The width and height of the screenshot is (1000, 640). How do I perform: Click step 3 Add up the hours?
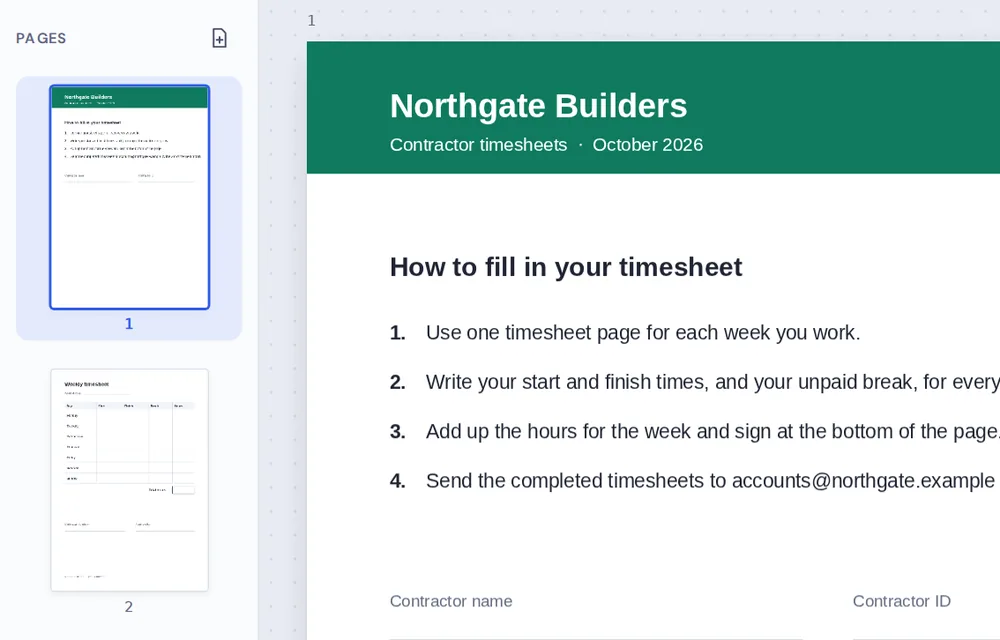[695, 432]
